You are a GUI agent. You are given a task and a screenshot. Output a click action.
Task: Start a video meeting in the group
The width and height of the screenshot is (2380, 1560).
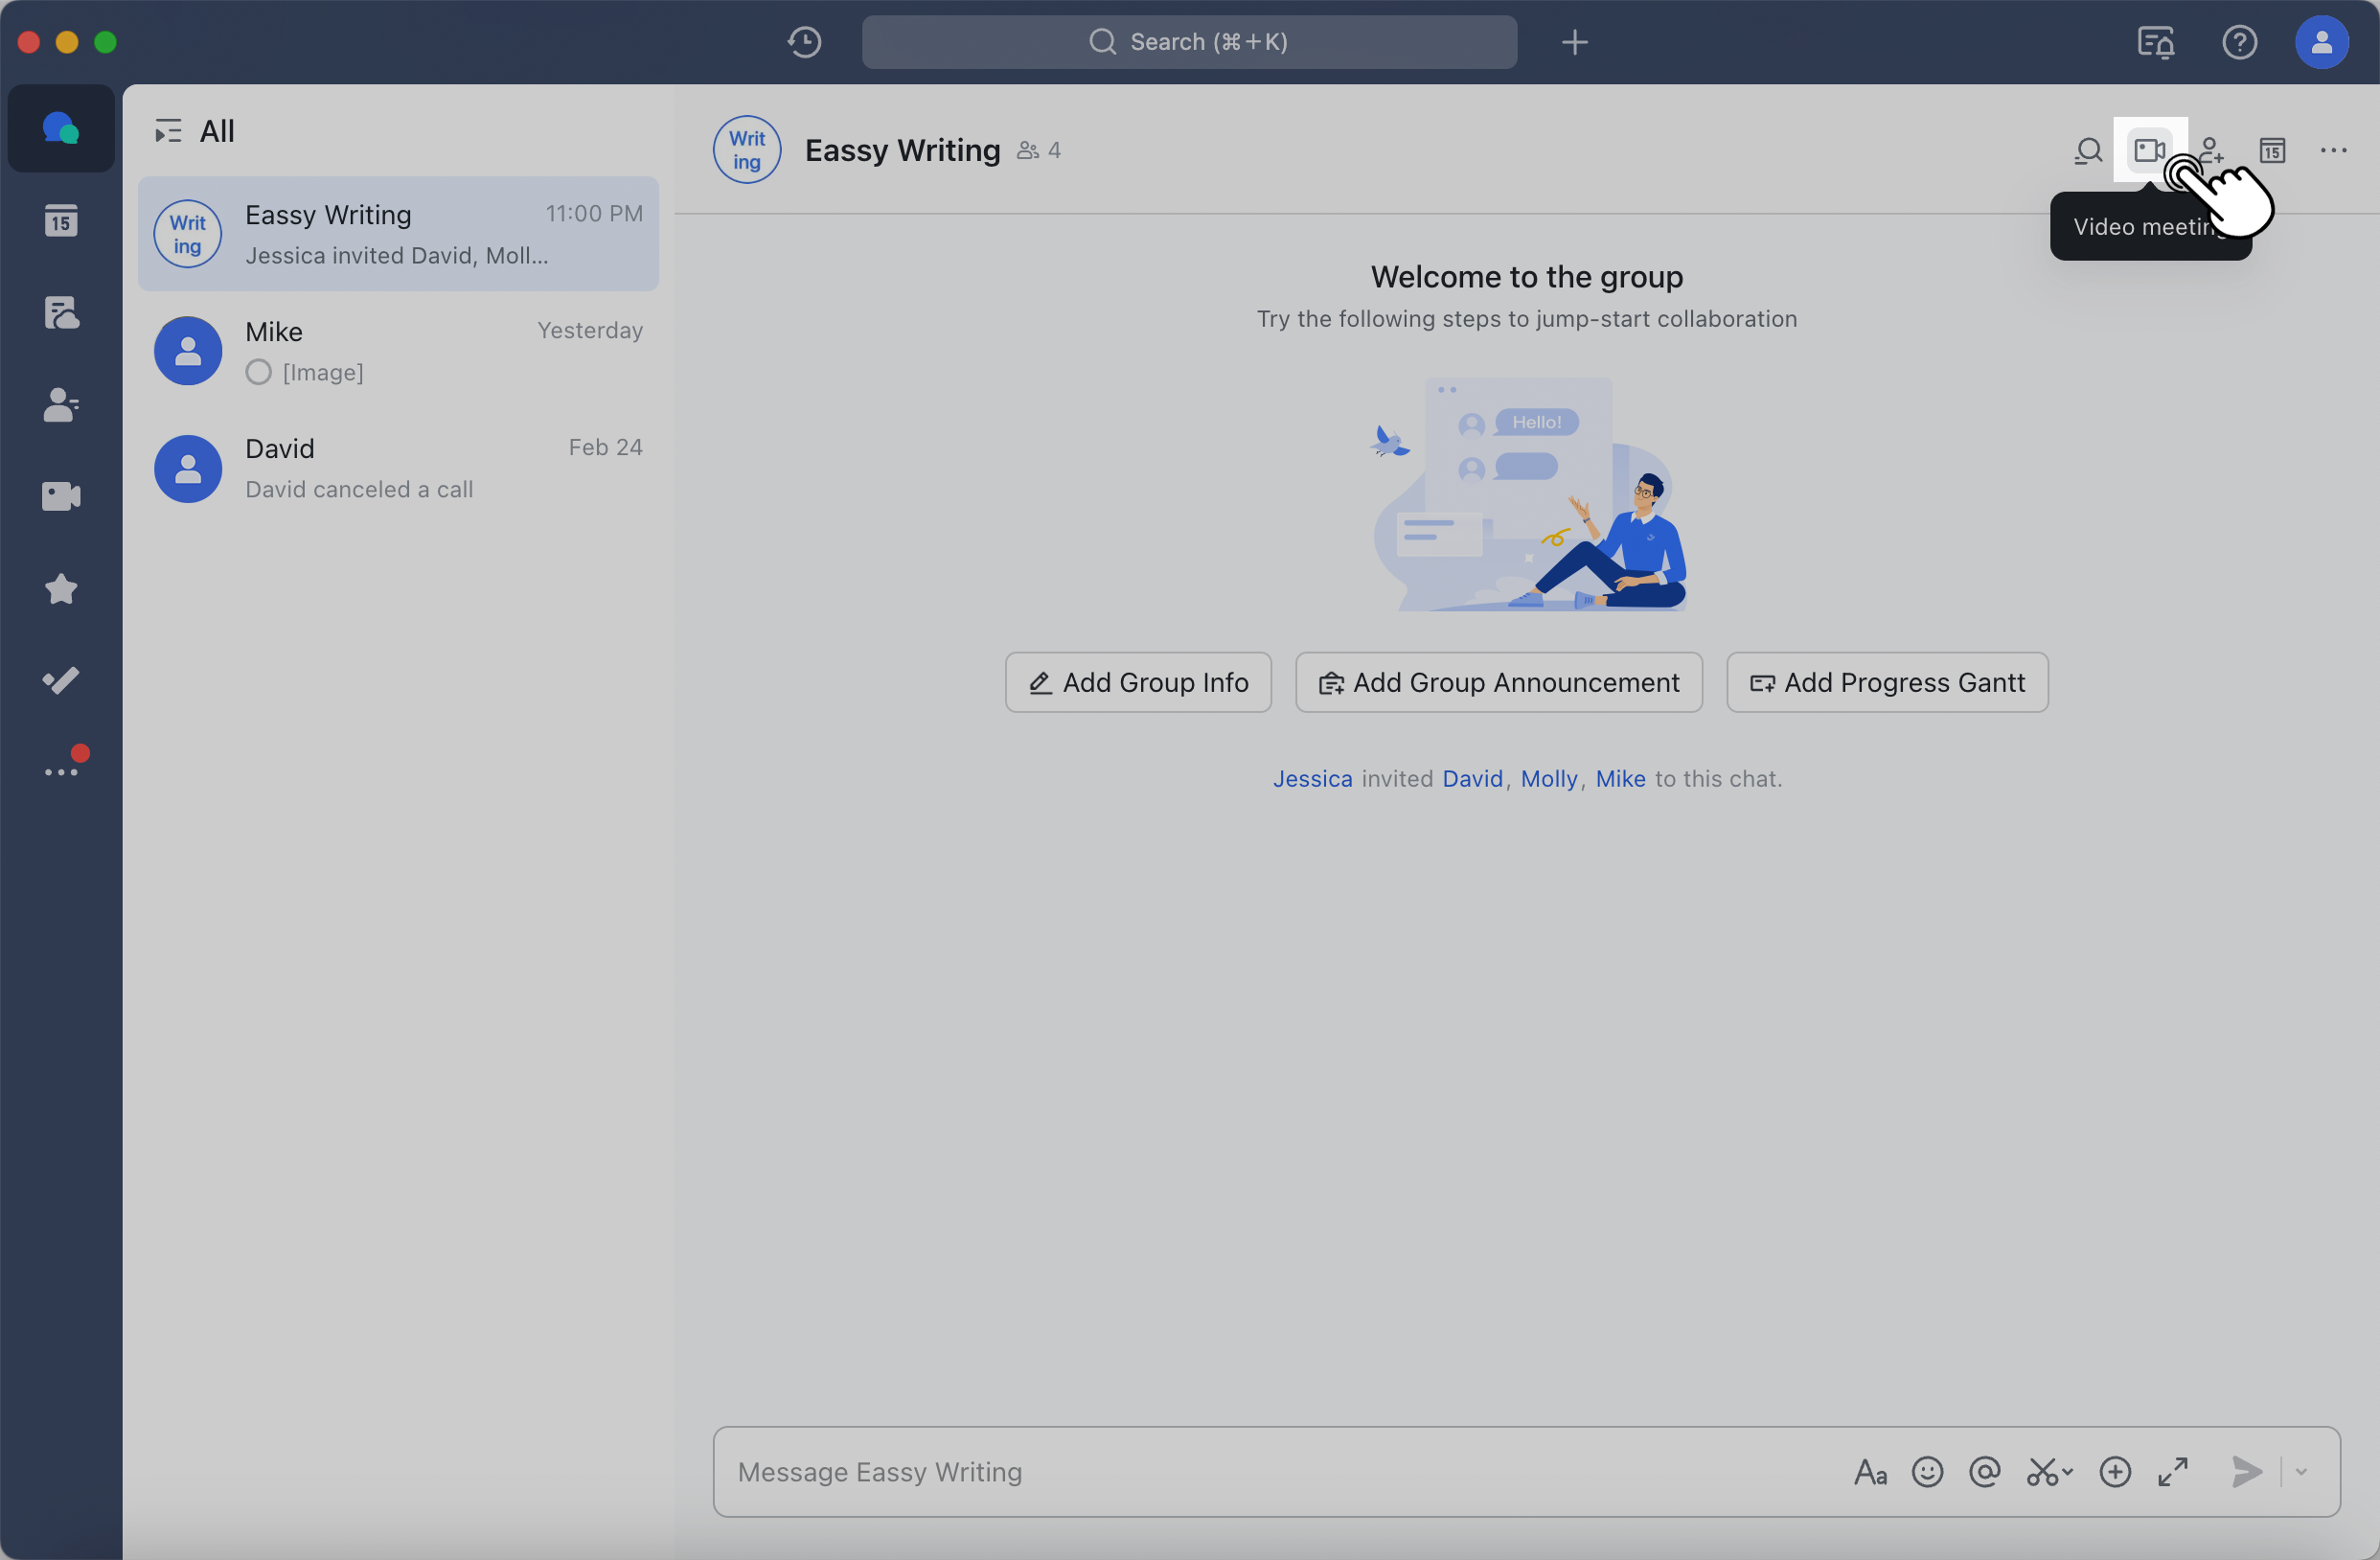[2149, 151]
